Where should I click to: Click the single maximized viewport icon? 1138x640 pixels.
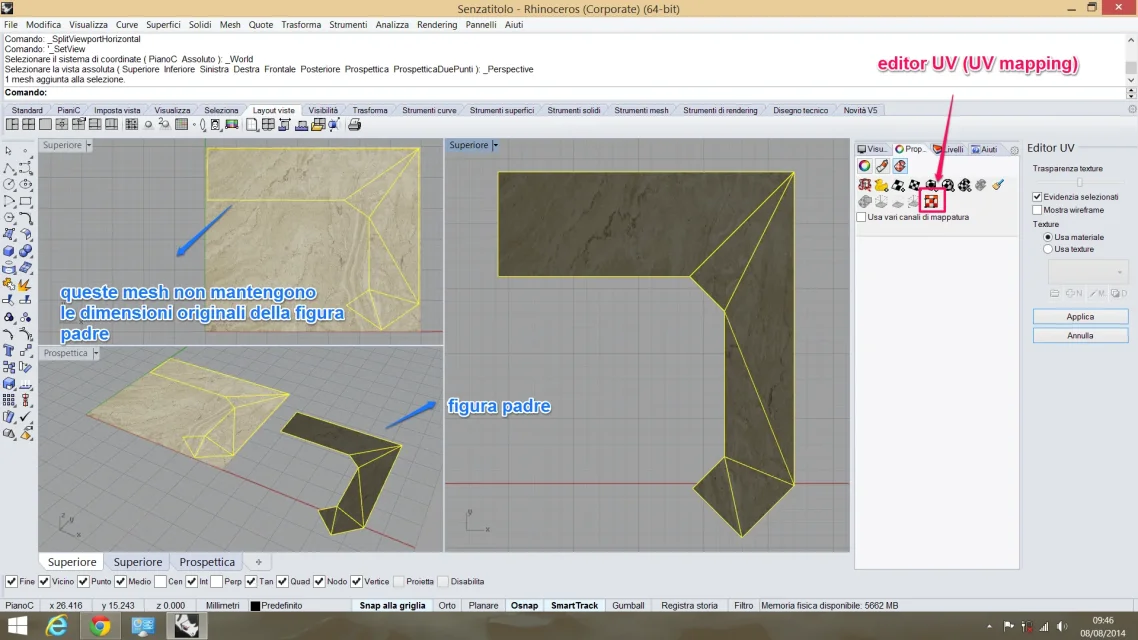click(45, 125)
